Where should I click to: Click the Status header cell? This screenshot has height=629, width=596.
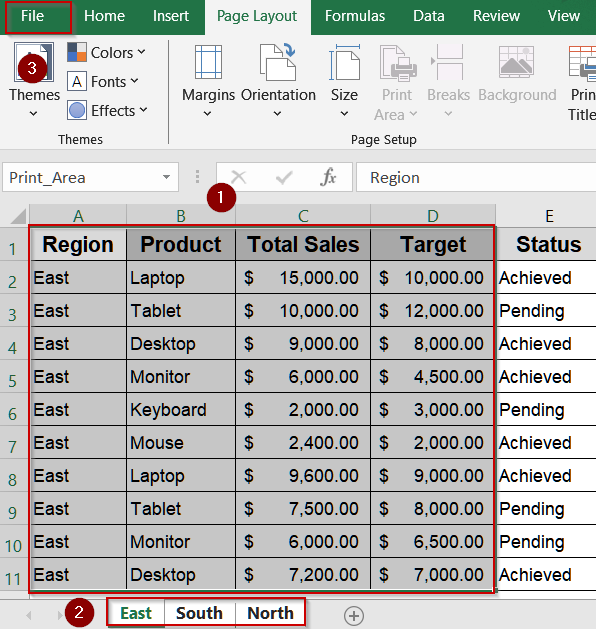pyautogui.click(x=548, y=245)
